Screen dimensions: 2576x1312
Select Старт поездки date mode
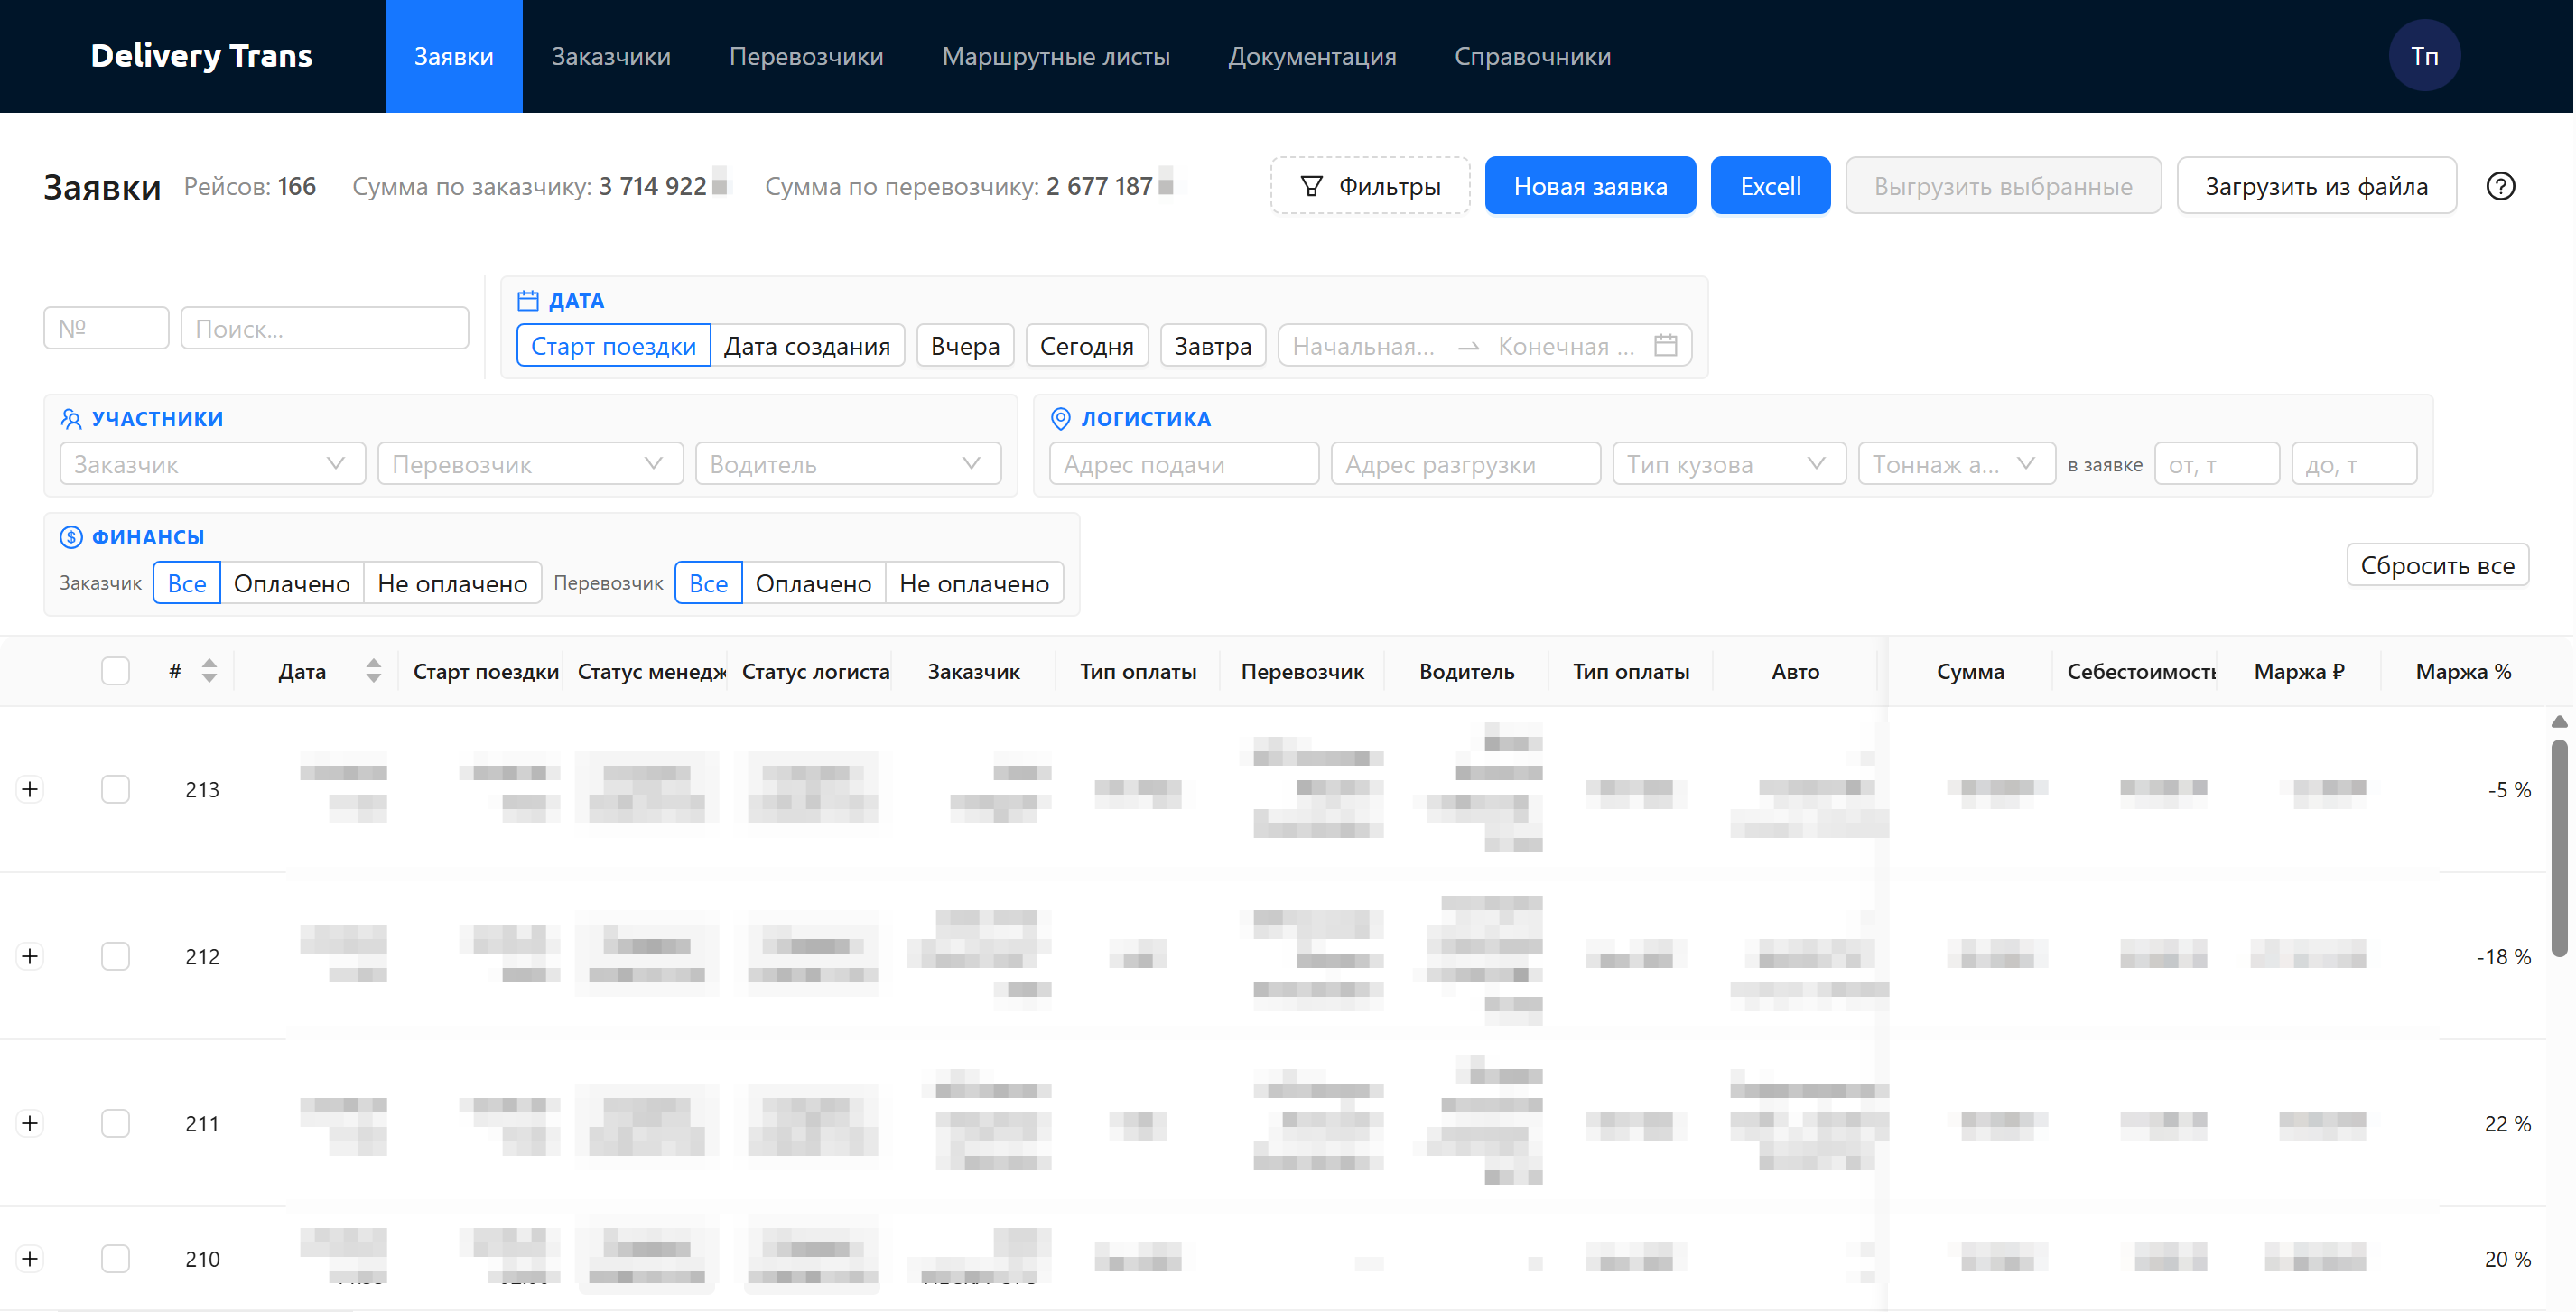tap(613, 346)
